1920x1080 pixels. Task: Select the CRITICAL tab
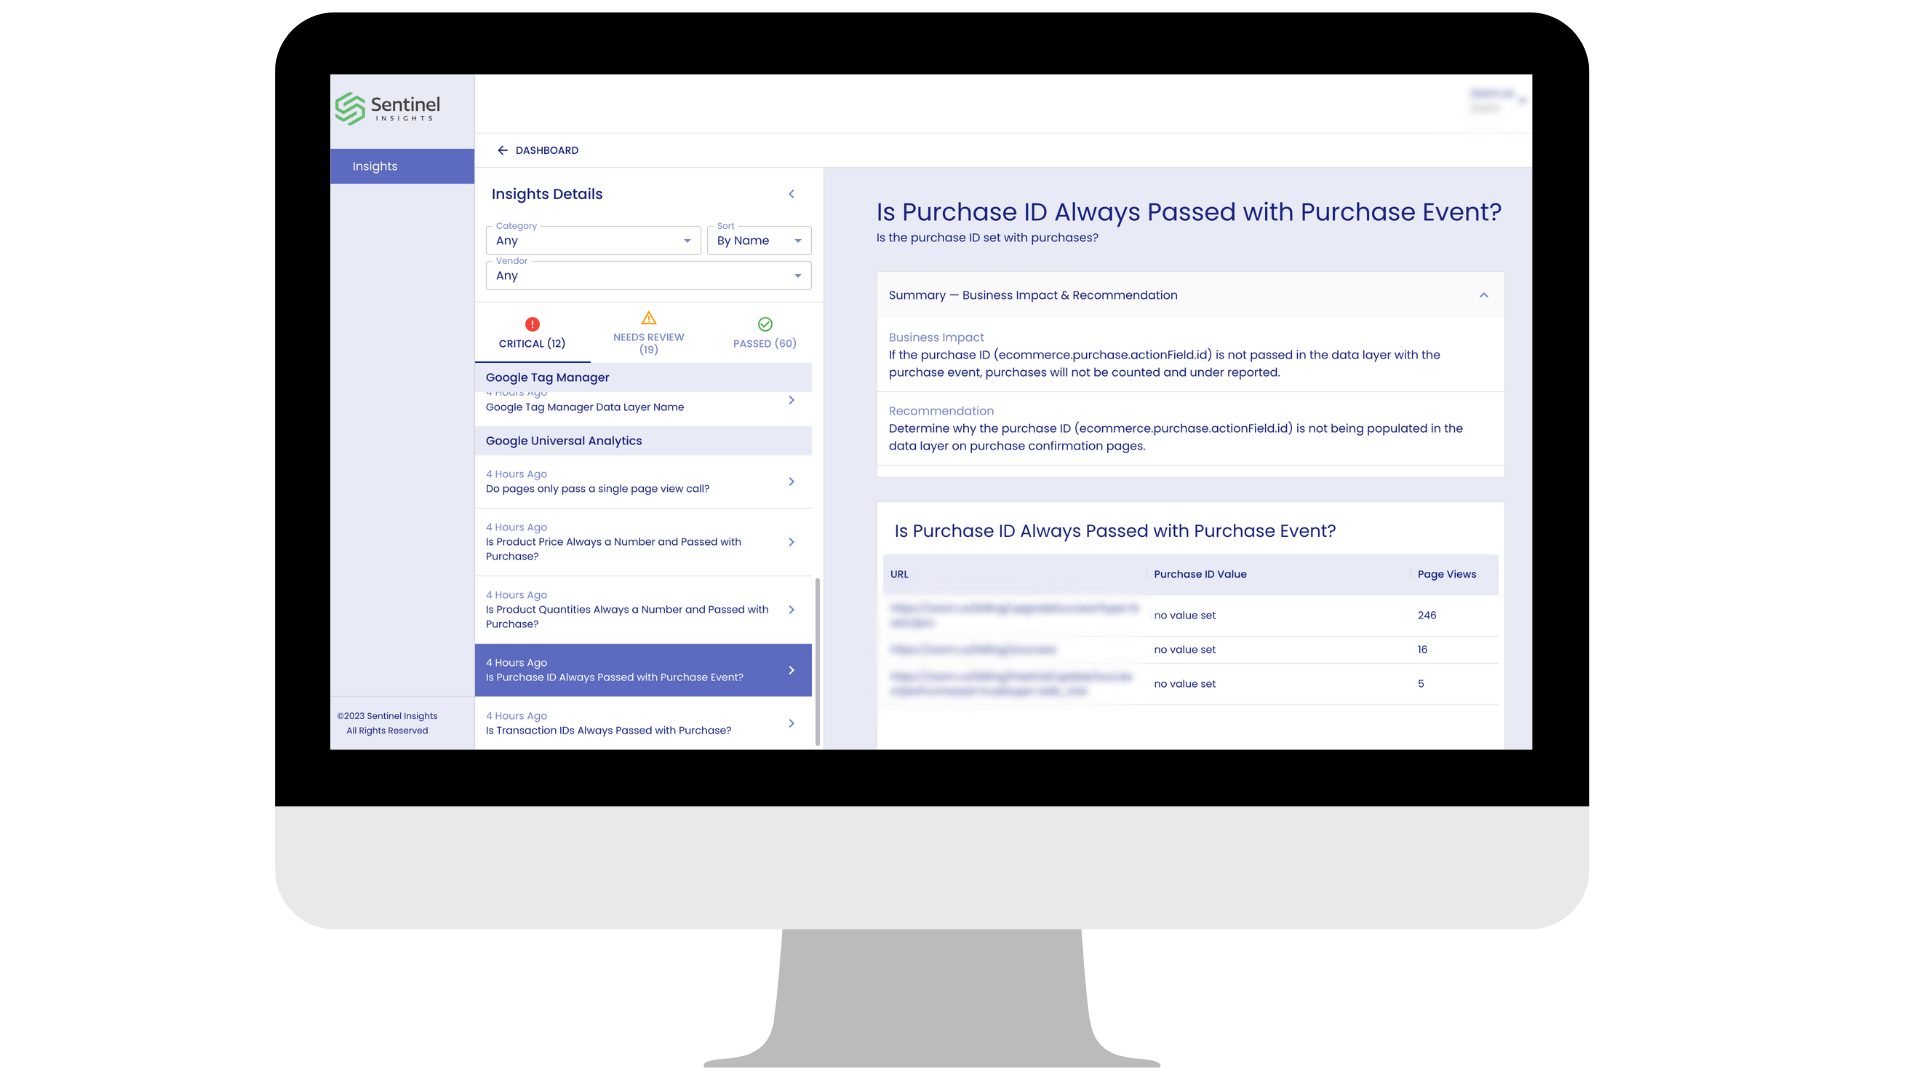[531, 332]
